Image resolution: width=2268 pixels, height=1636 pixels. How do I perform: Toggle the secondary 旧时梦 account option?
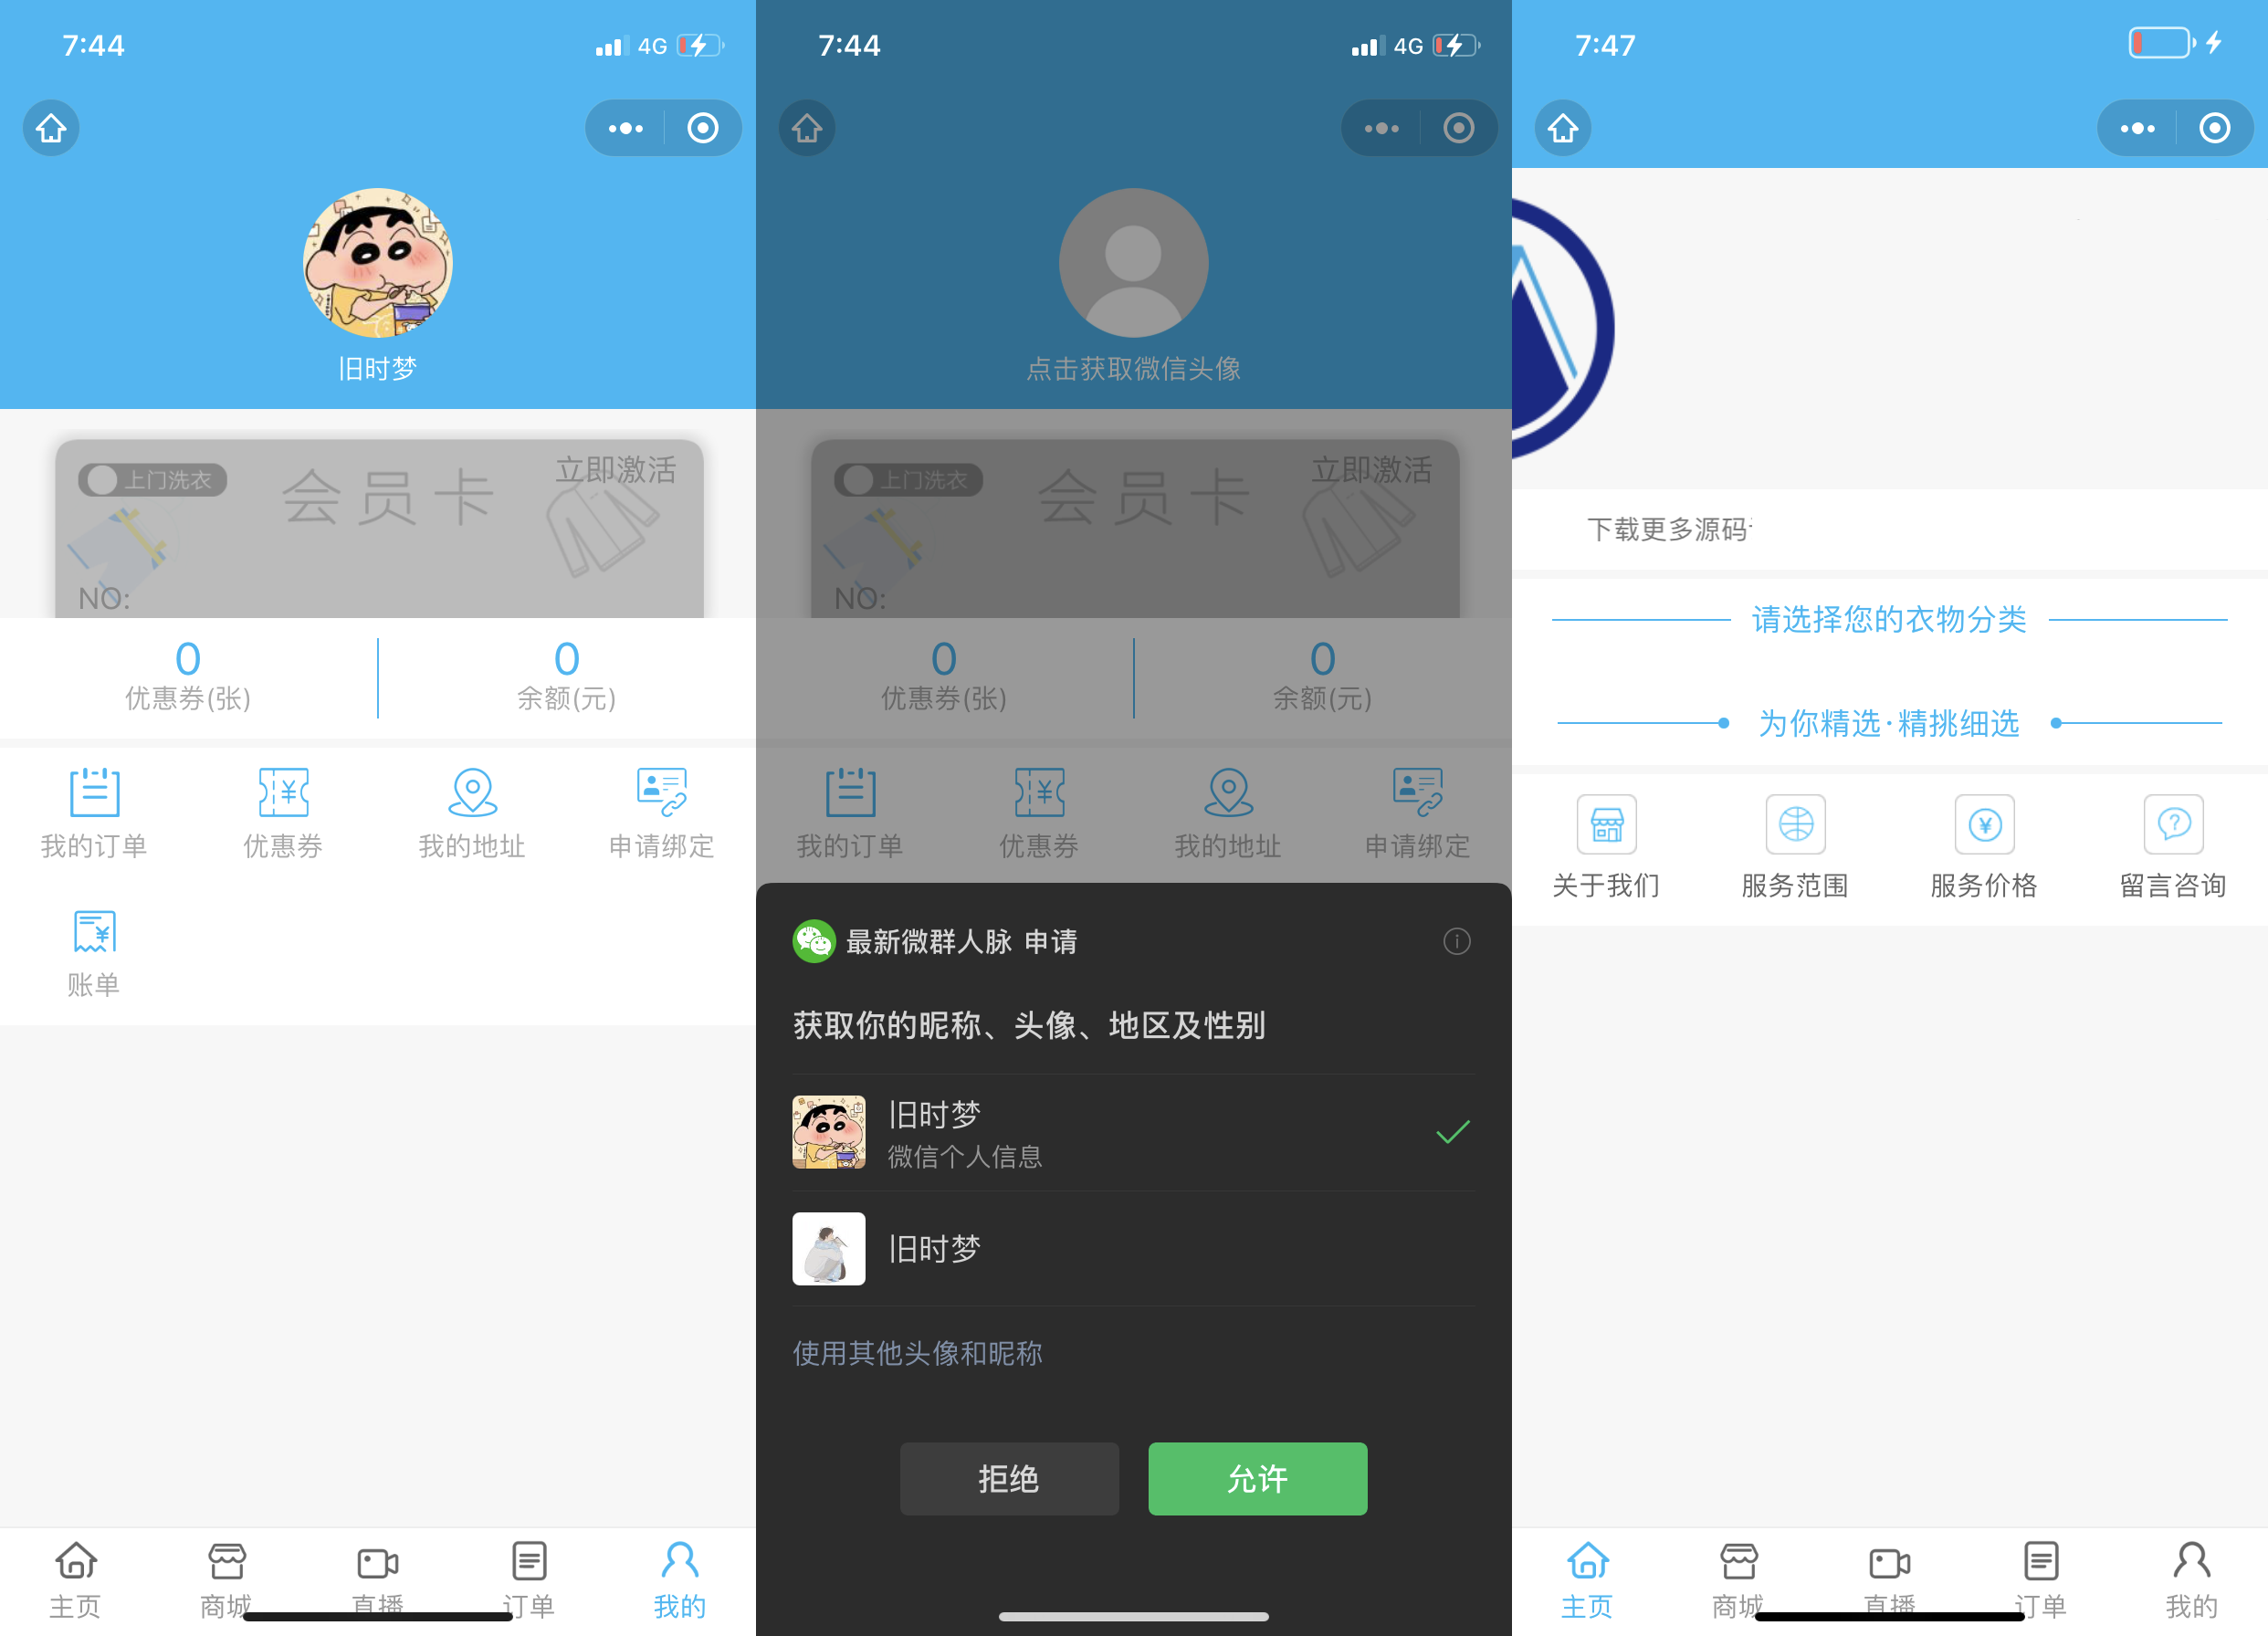(x=1134, y=1251)
